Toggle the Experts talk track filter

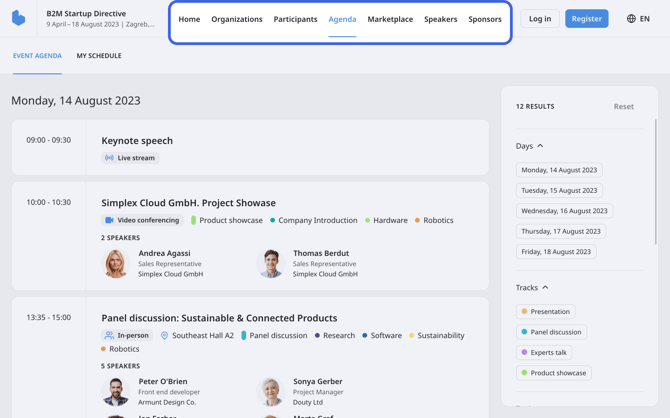[x=544, y=352]
